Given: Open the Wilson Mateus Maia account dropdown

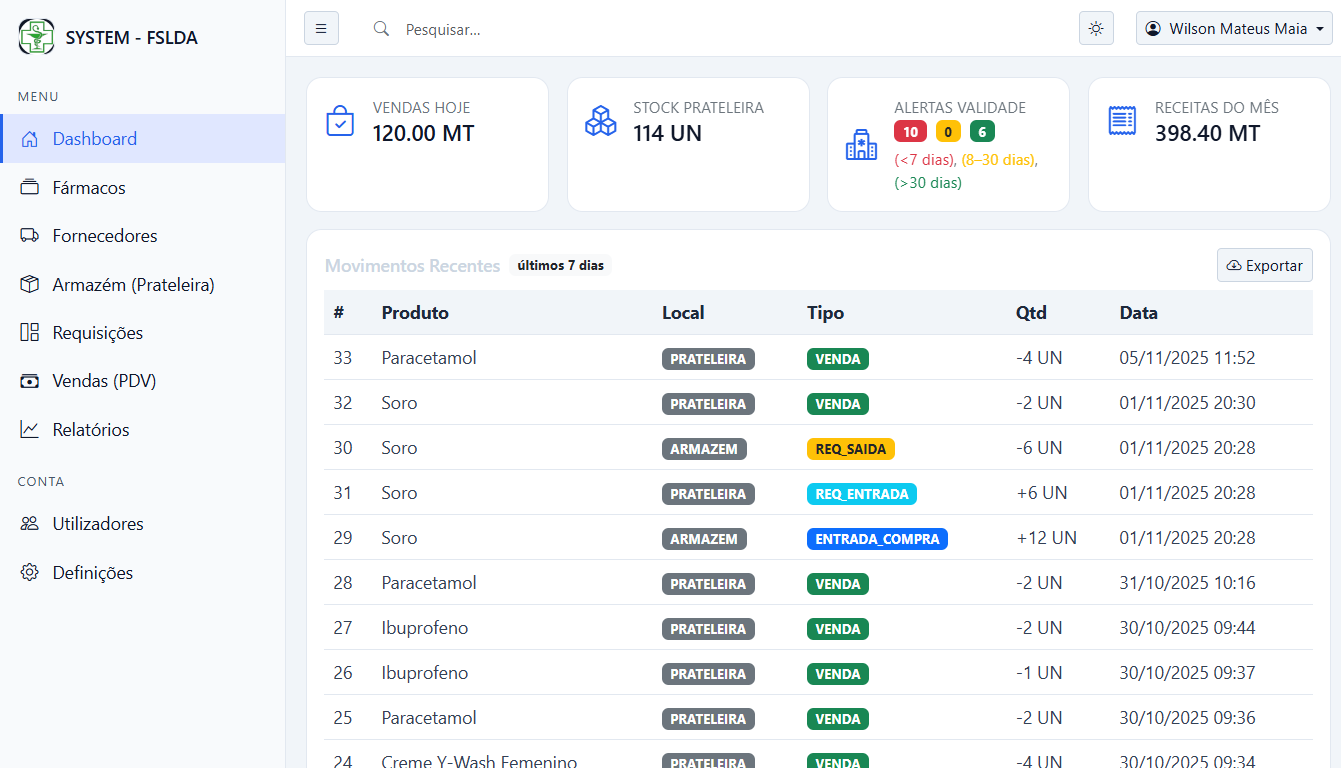Looking at the screenshot, I should click(1233, 28).
